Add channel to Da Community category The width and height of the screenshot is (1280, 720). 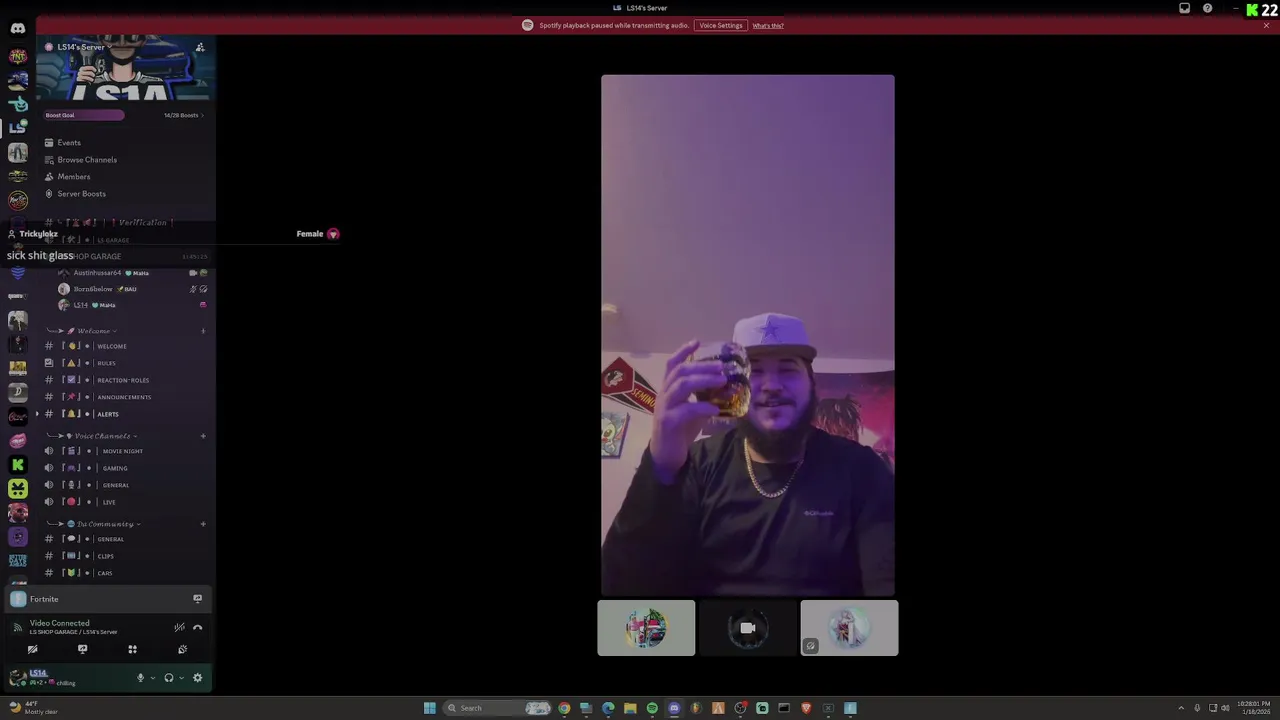pyautogui.click(x=203, y=524)
